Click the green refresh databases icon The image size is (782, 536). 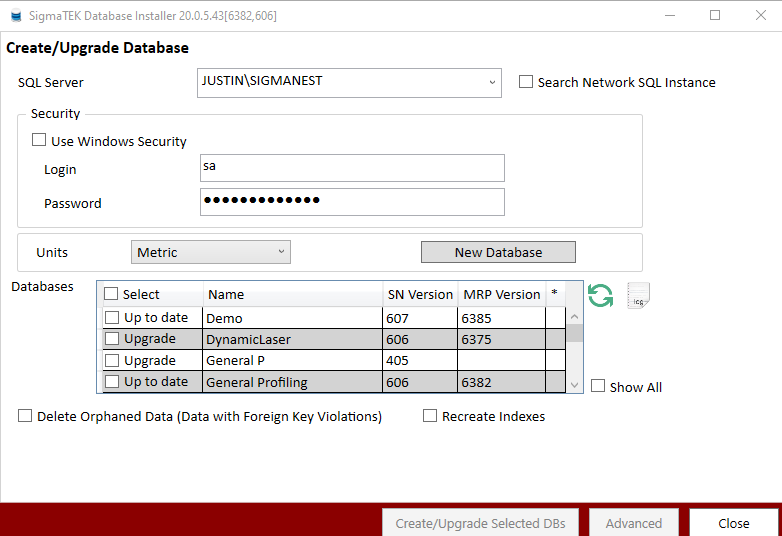(x=600, y=296)
